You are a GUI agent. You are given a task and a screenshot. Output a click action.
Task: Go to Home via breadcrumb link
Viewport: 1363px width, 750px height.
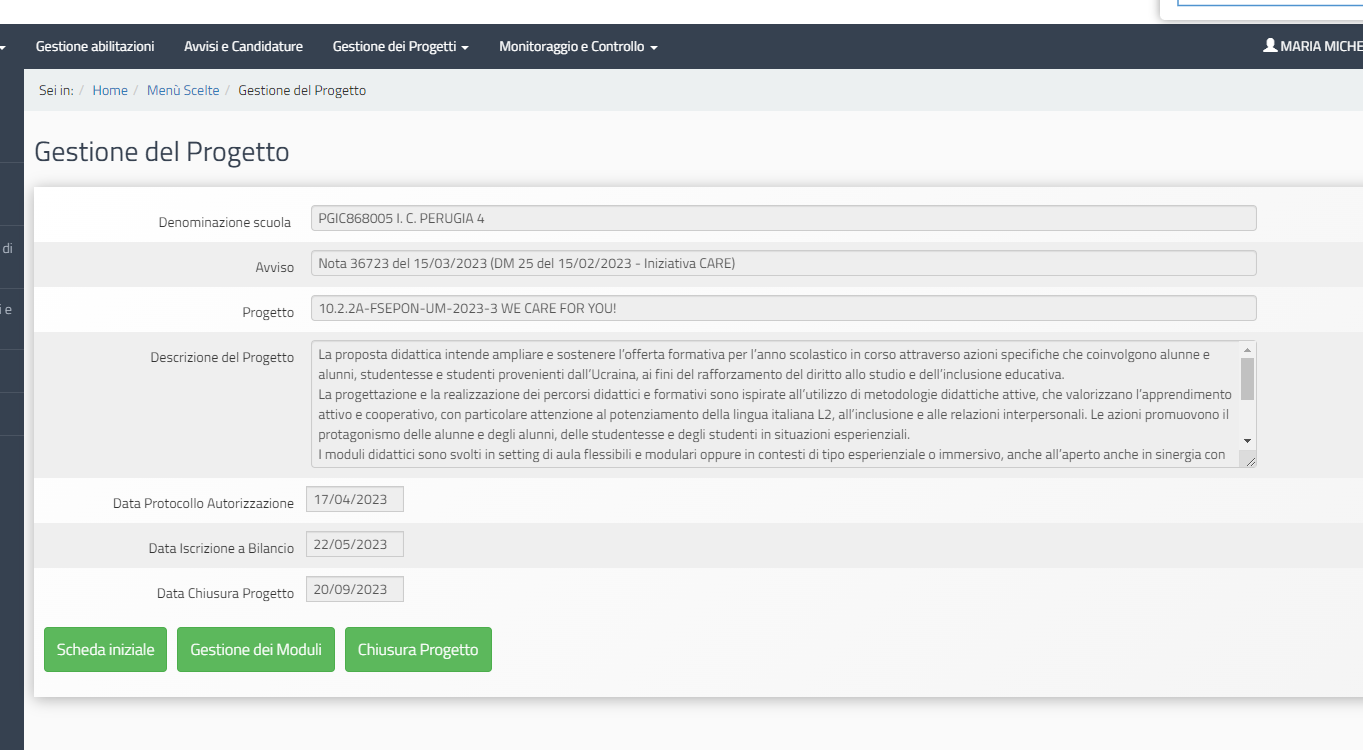(110, 90)
